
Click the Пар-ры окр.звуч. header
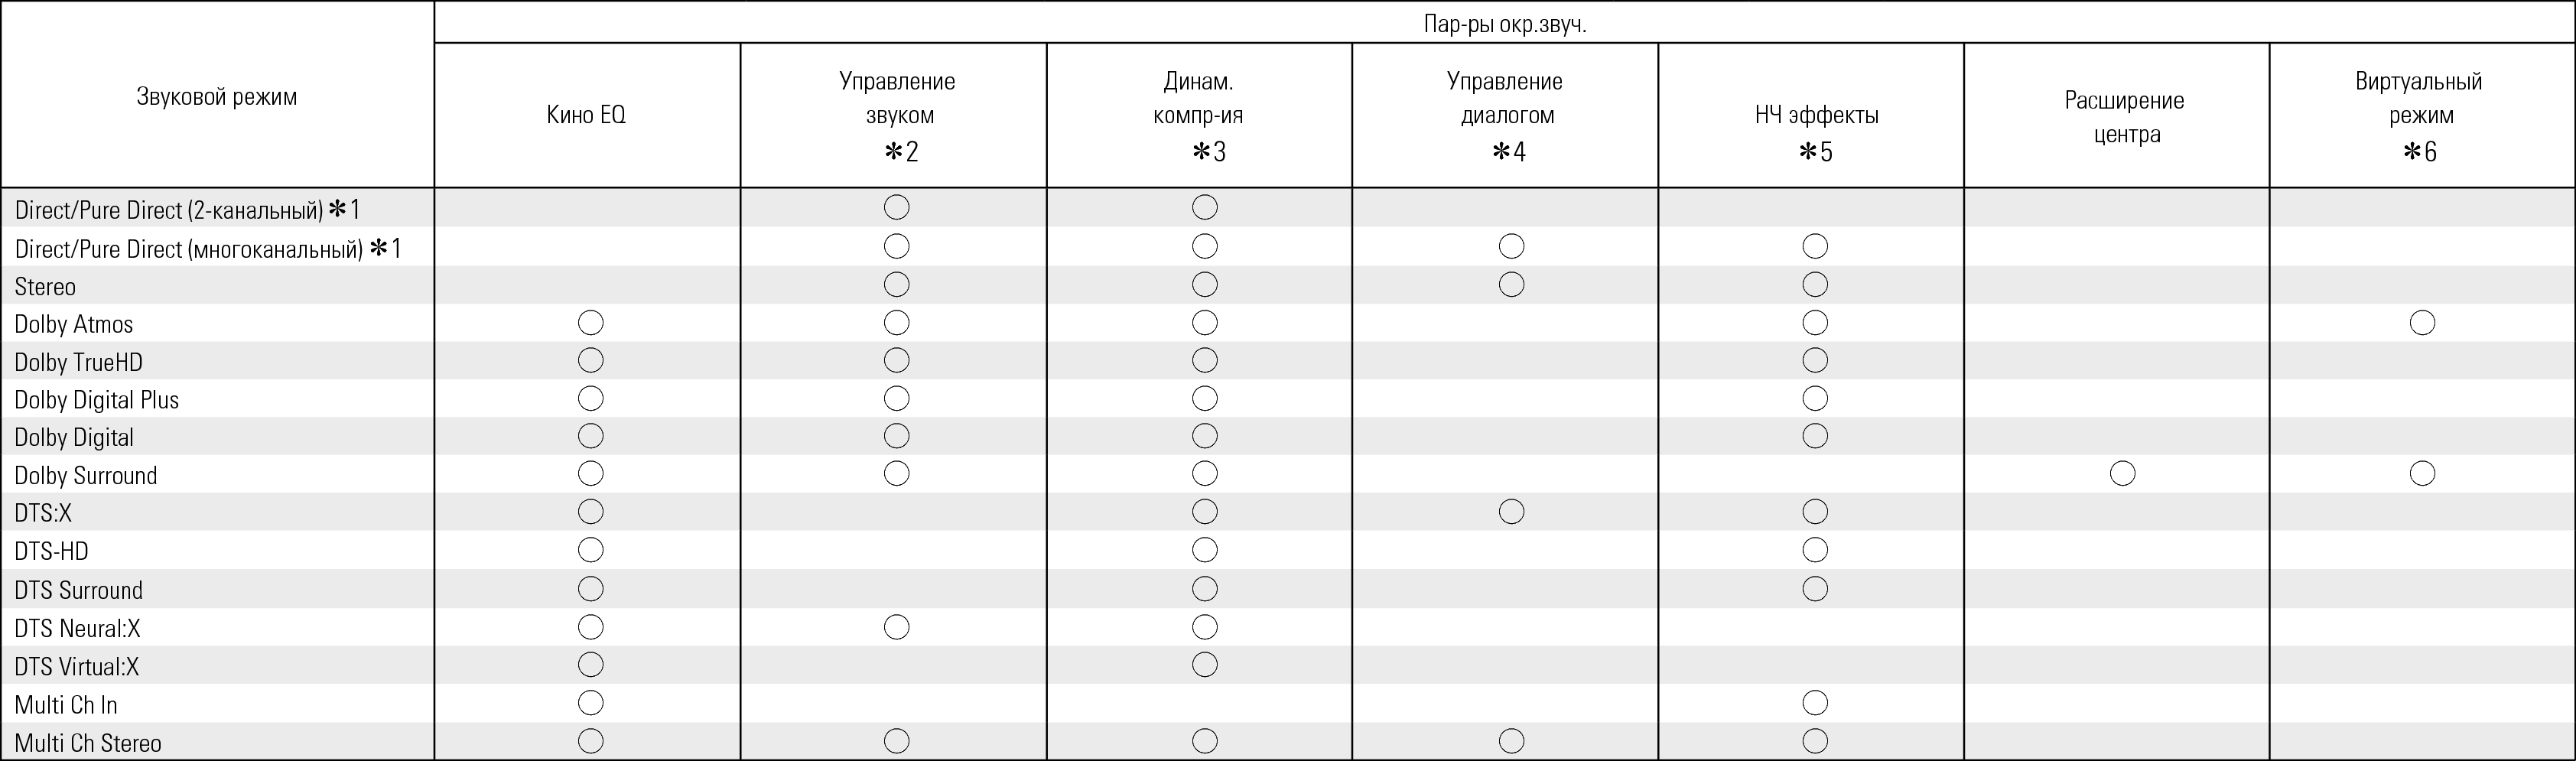1504,24
